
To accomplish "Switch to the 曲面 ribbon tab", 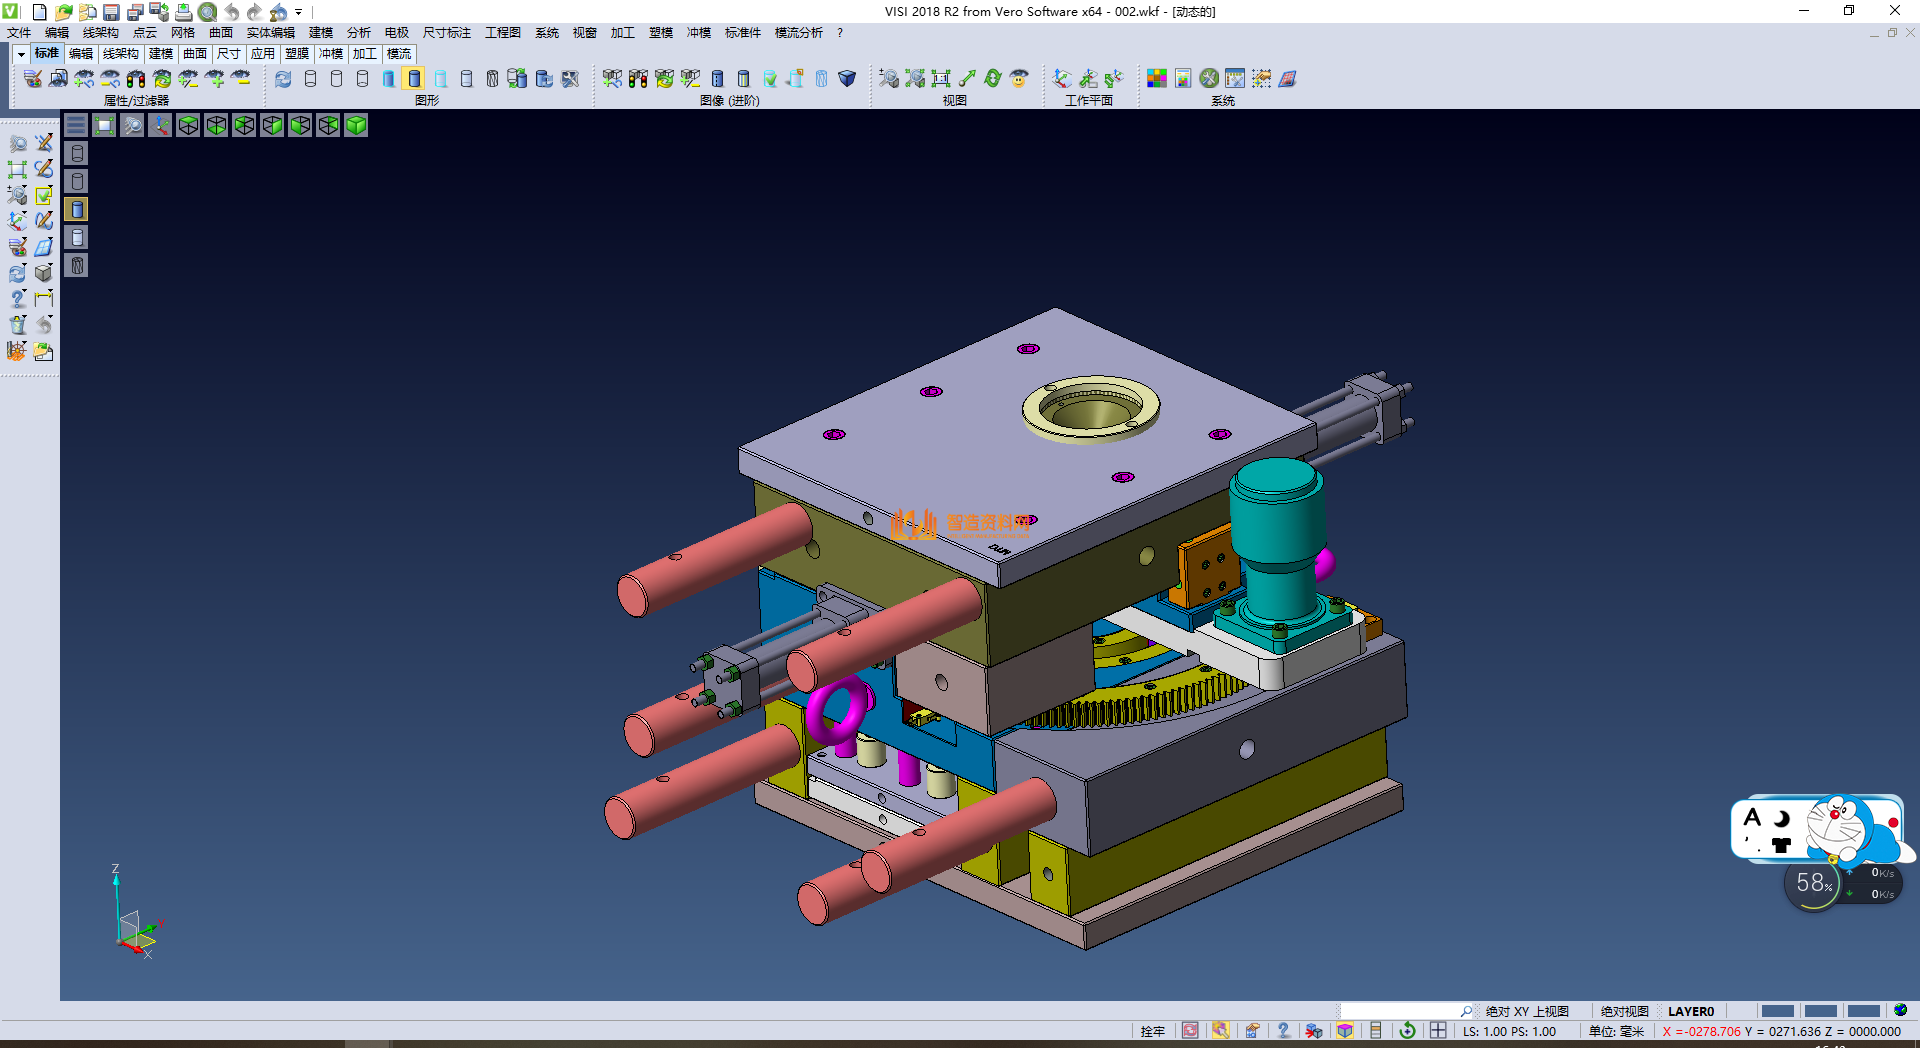I will pyautogui.click(x=195, y=54).
